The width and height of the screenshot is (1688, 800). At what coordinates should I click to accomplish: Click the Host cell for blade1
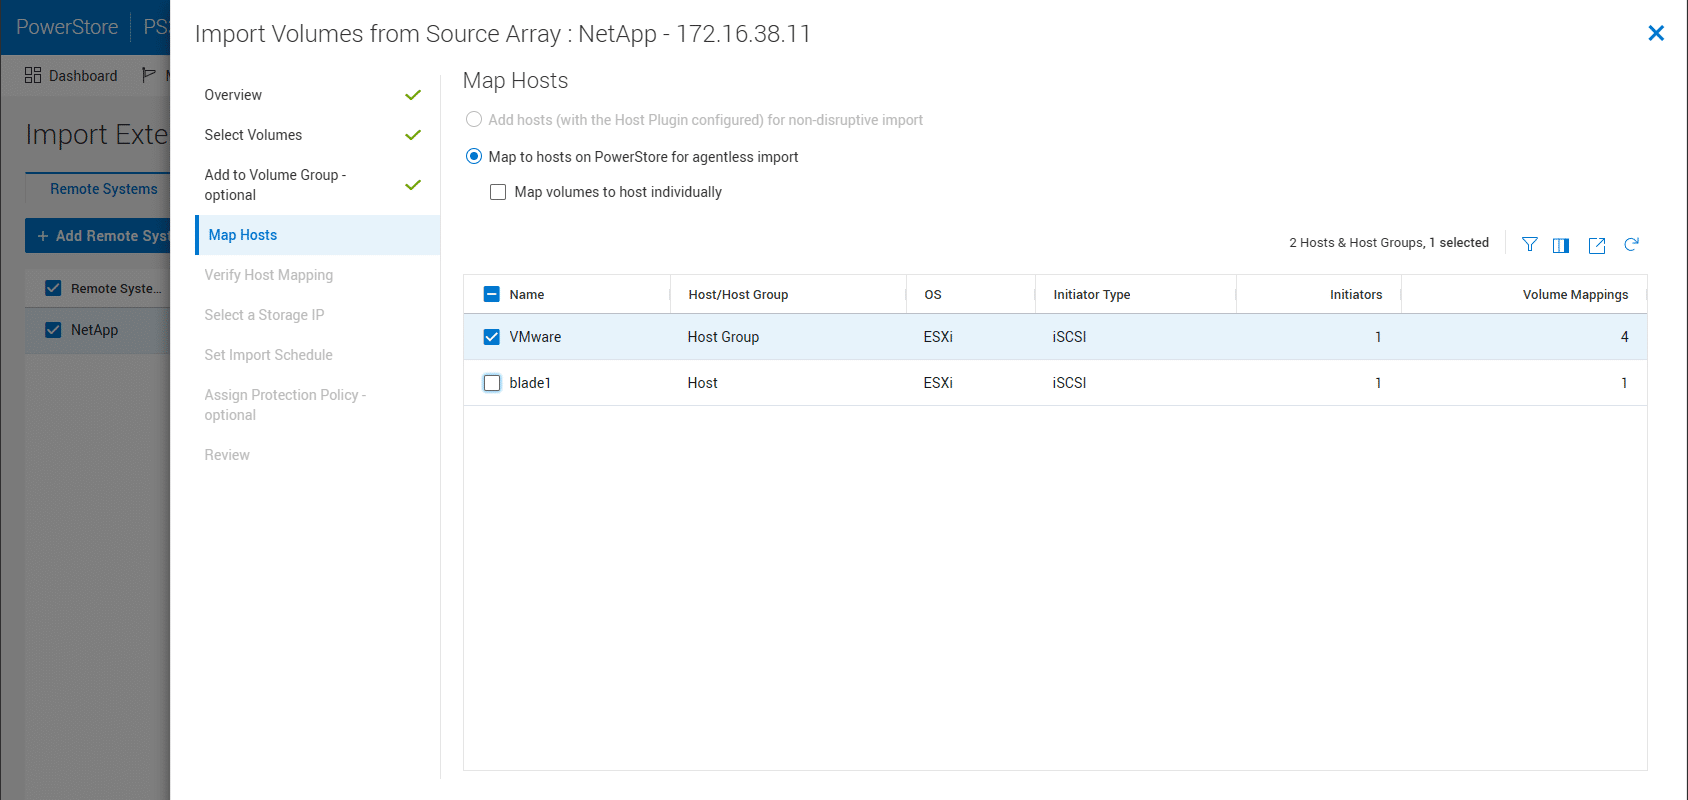click(x=702, y=383)
